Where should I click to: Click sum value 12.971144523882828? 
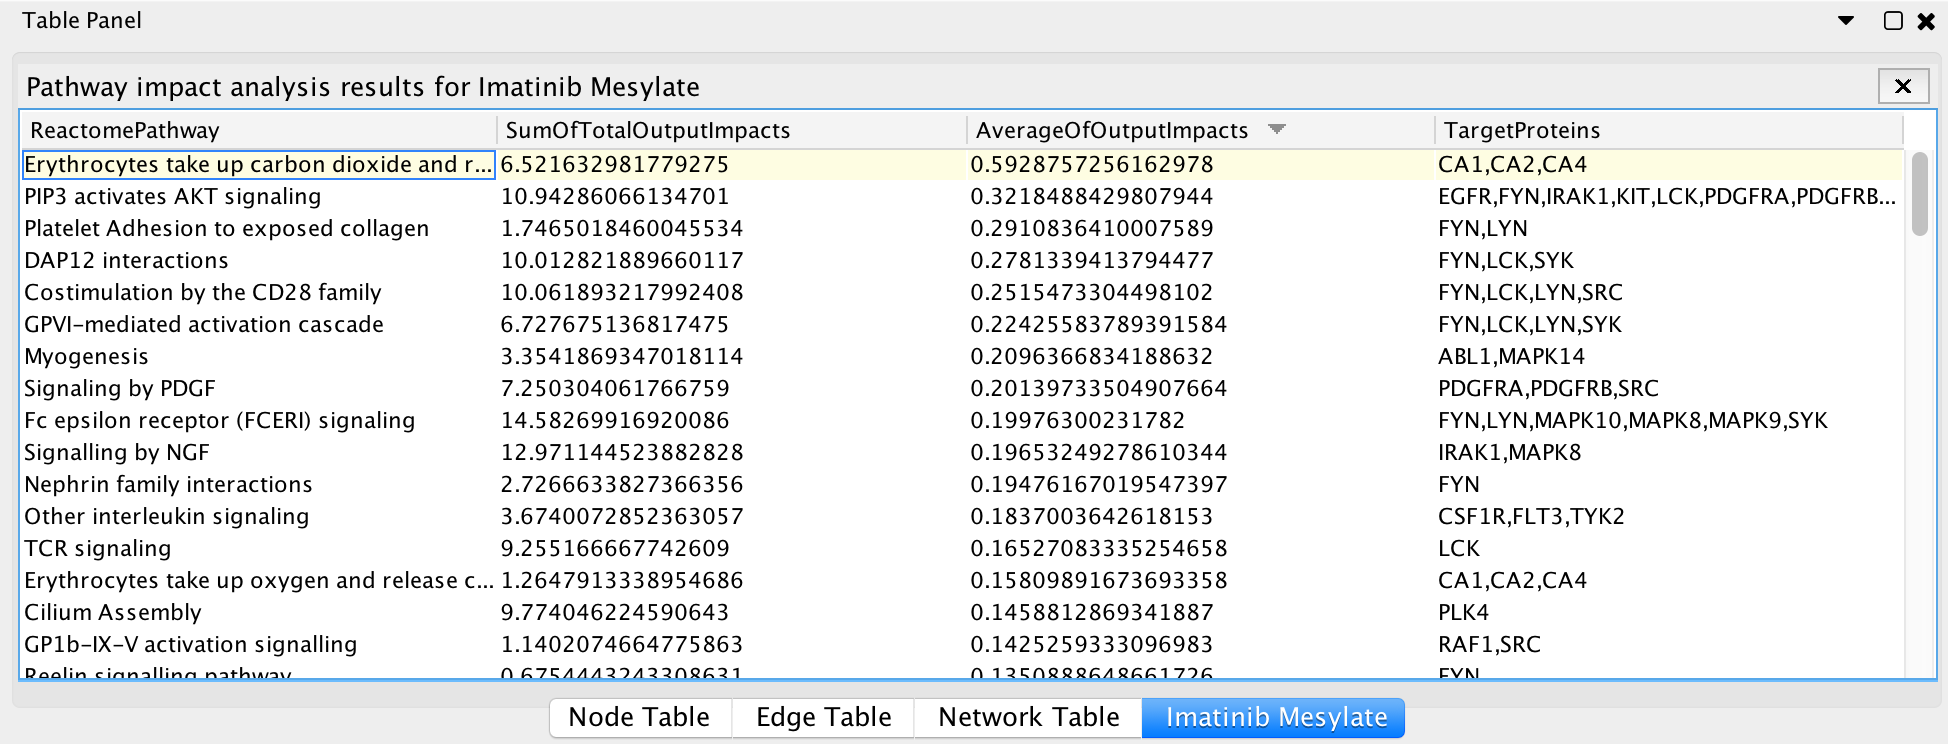pos(622,453)
